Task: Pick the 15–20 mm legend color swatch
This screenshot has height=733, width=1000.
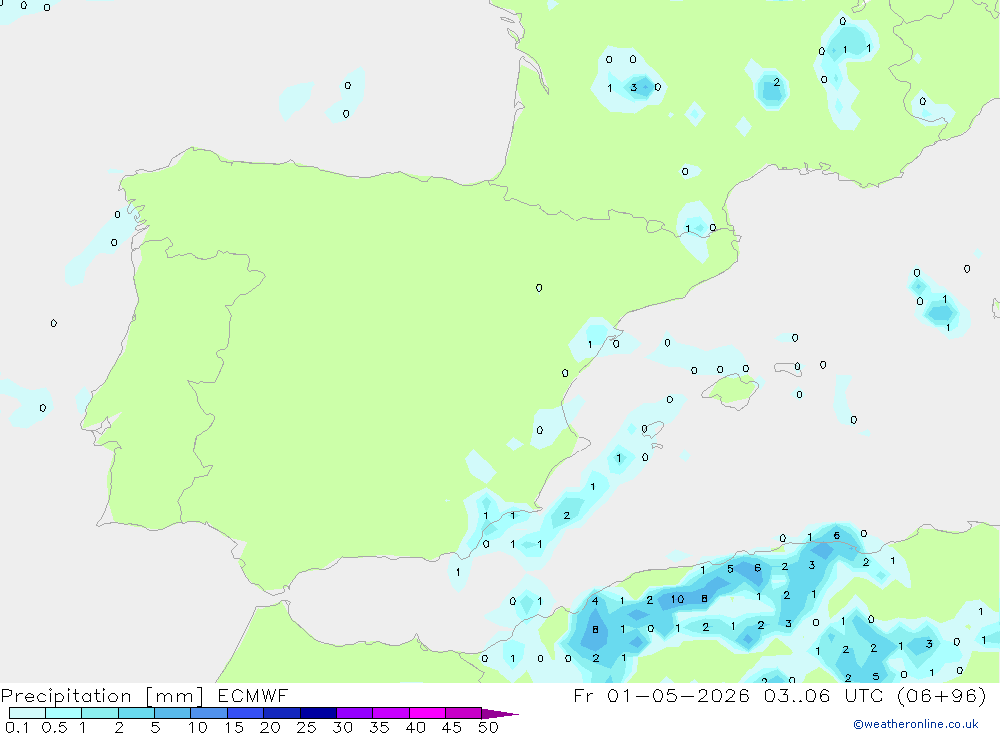Action: tap(246, 713)
